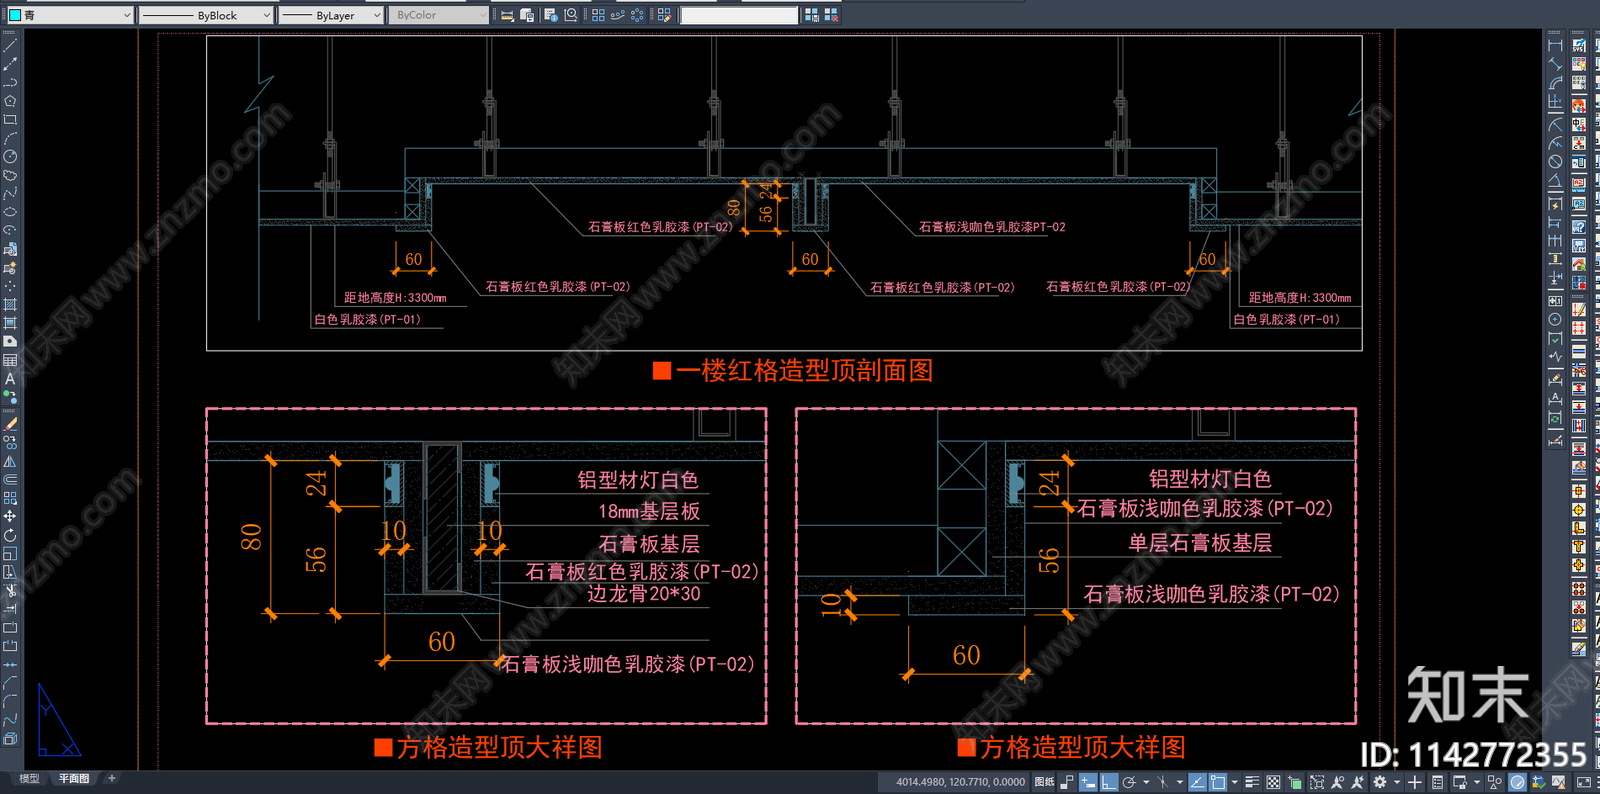The height and width of the screenshot is (794, 1600).
Task: Select the label 边龙骨20*30
Action: [x=643, y=594]
